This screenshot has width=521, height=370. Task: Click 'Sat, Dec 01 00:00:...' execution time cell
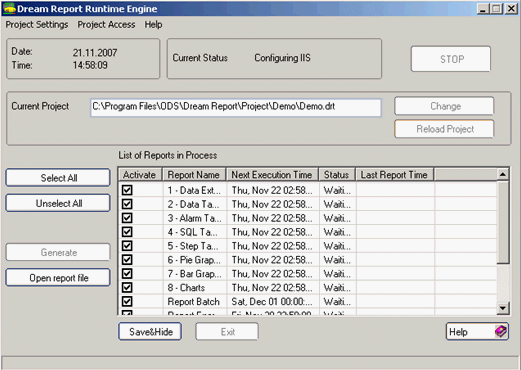point(272,302)
